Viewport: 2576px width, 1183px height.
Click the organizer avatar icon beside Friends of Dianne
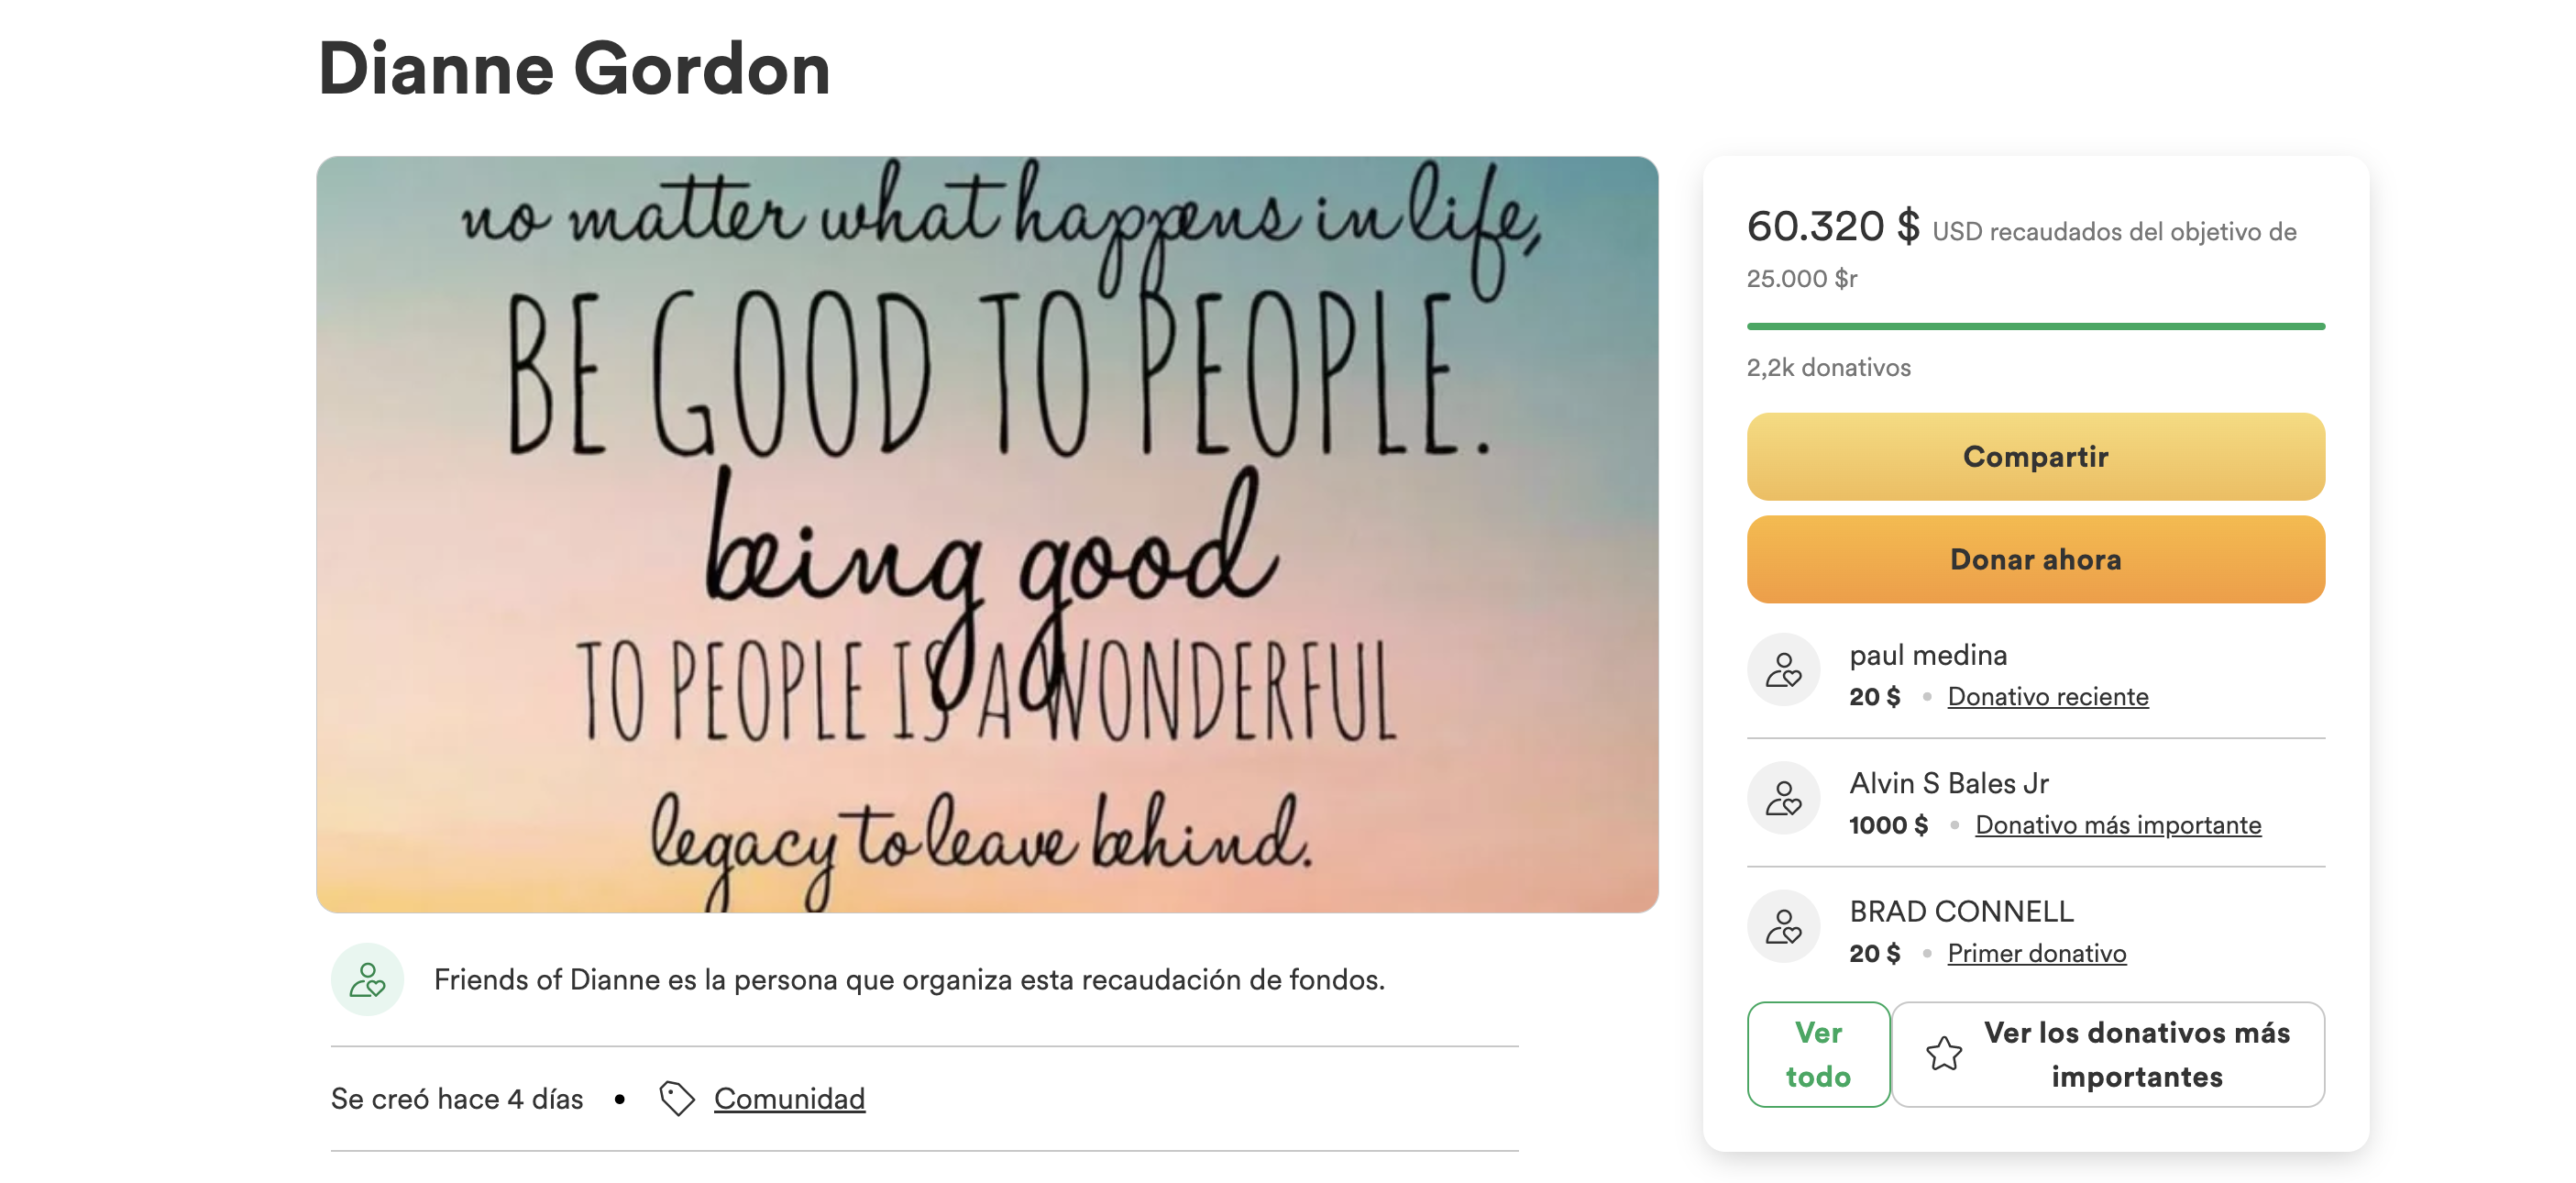click(x=367, y=979)
